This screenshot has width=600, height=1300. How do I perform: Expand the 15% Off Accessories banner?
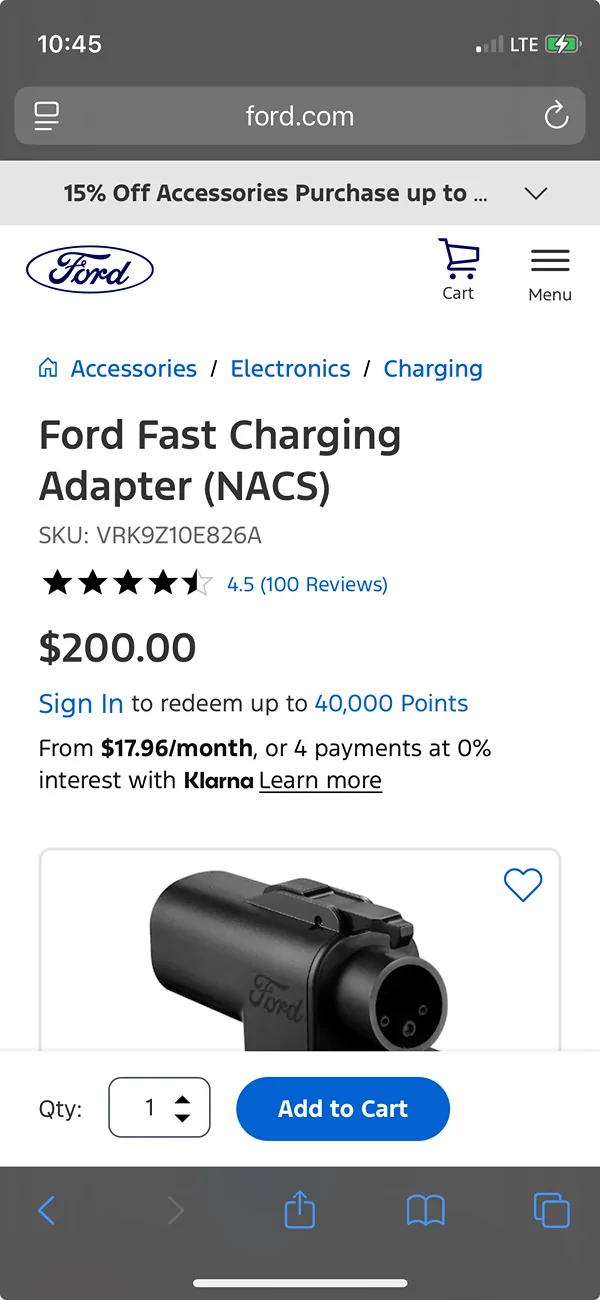point(536,193)
